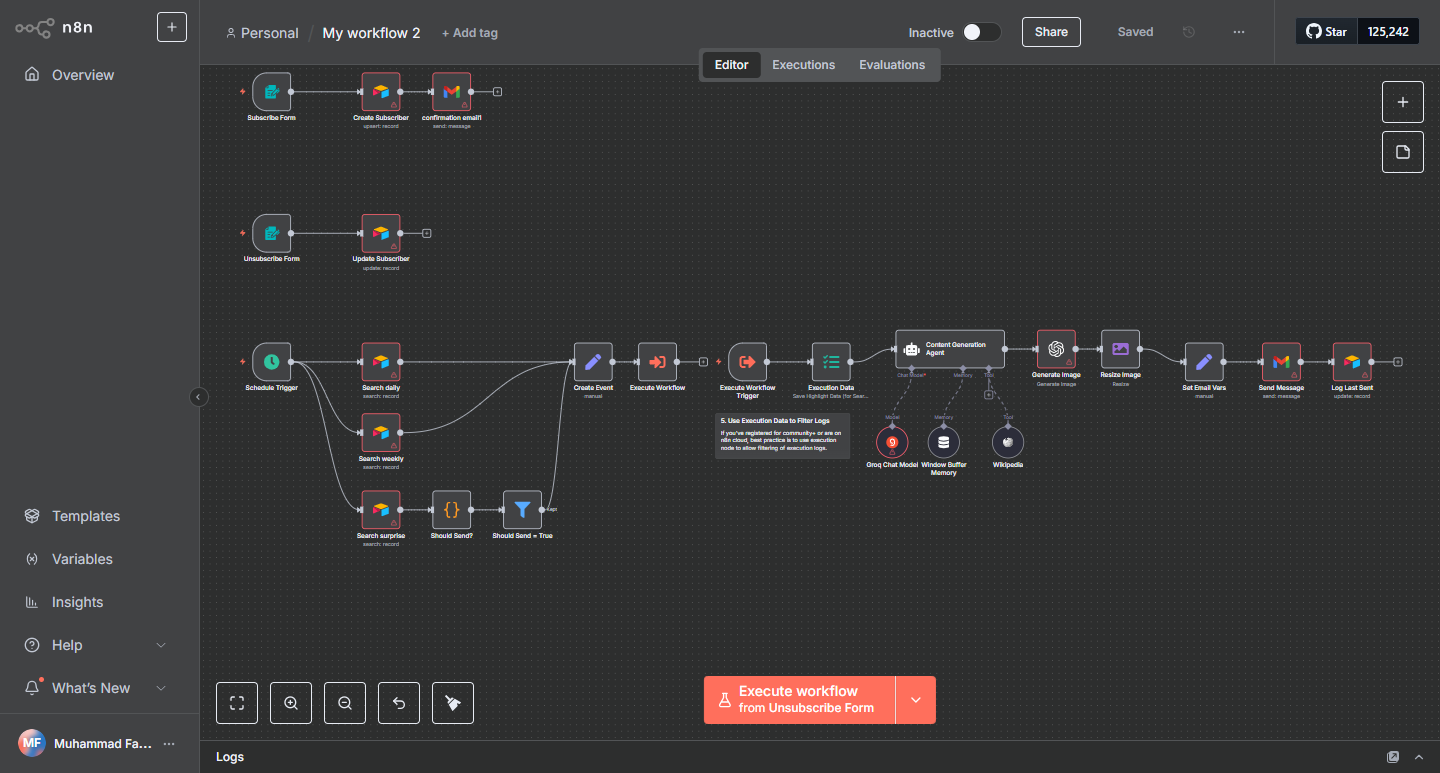Image resolution: width=1440 pixels, height=773 pixels.
Task: Toggle the workflow Inactive switch
Action: coord(981,32)
